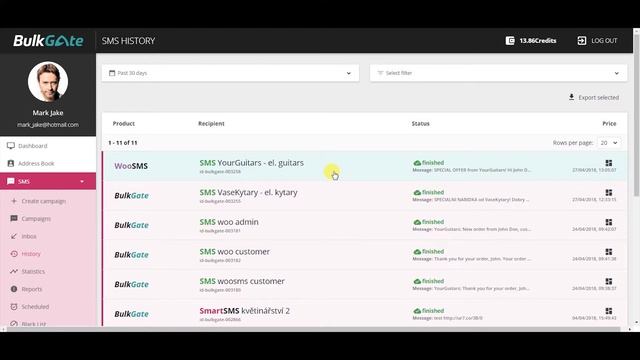Sort by the Price column header
The image size is (640, 360).
609,123
